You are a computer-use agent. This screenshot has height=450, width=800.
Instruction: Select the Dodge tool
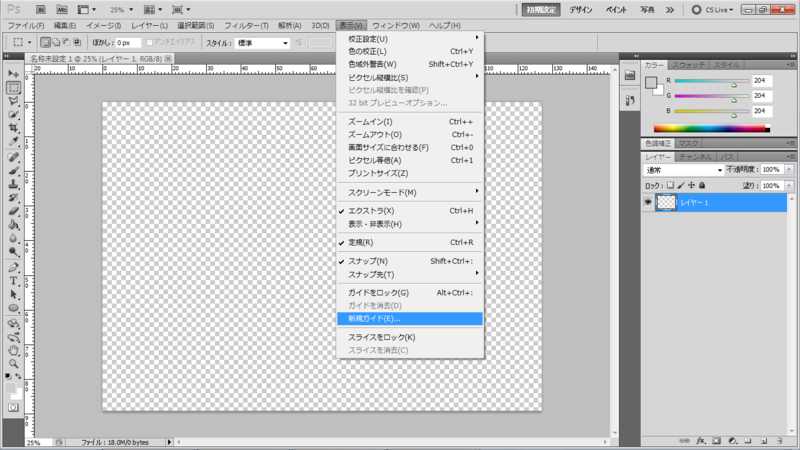click(x=13, y=252)
